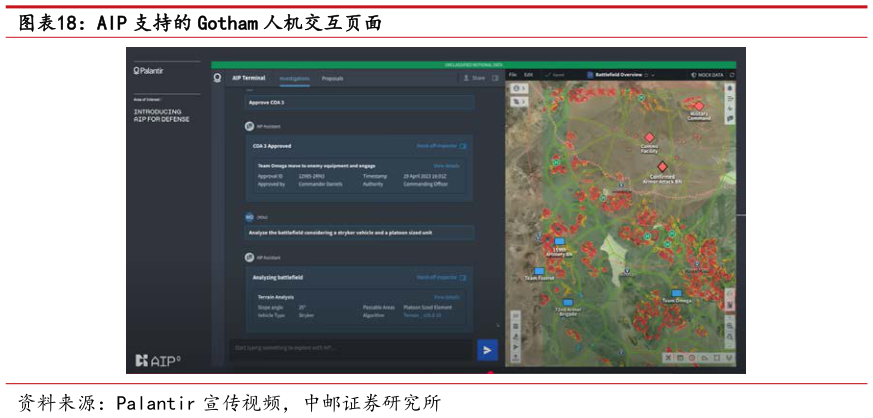Expand View details for Team Omega action

[x=446, y=166]
